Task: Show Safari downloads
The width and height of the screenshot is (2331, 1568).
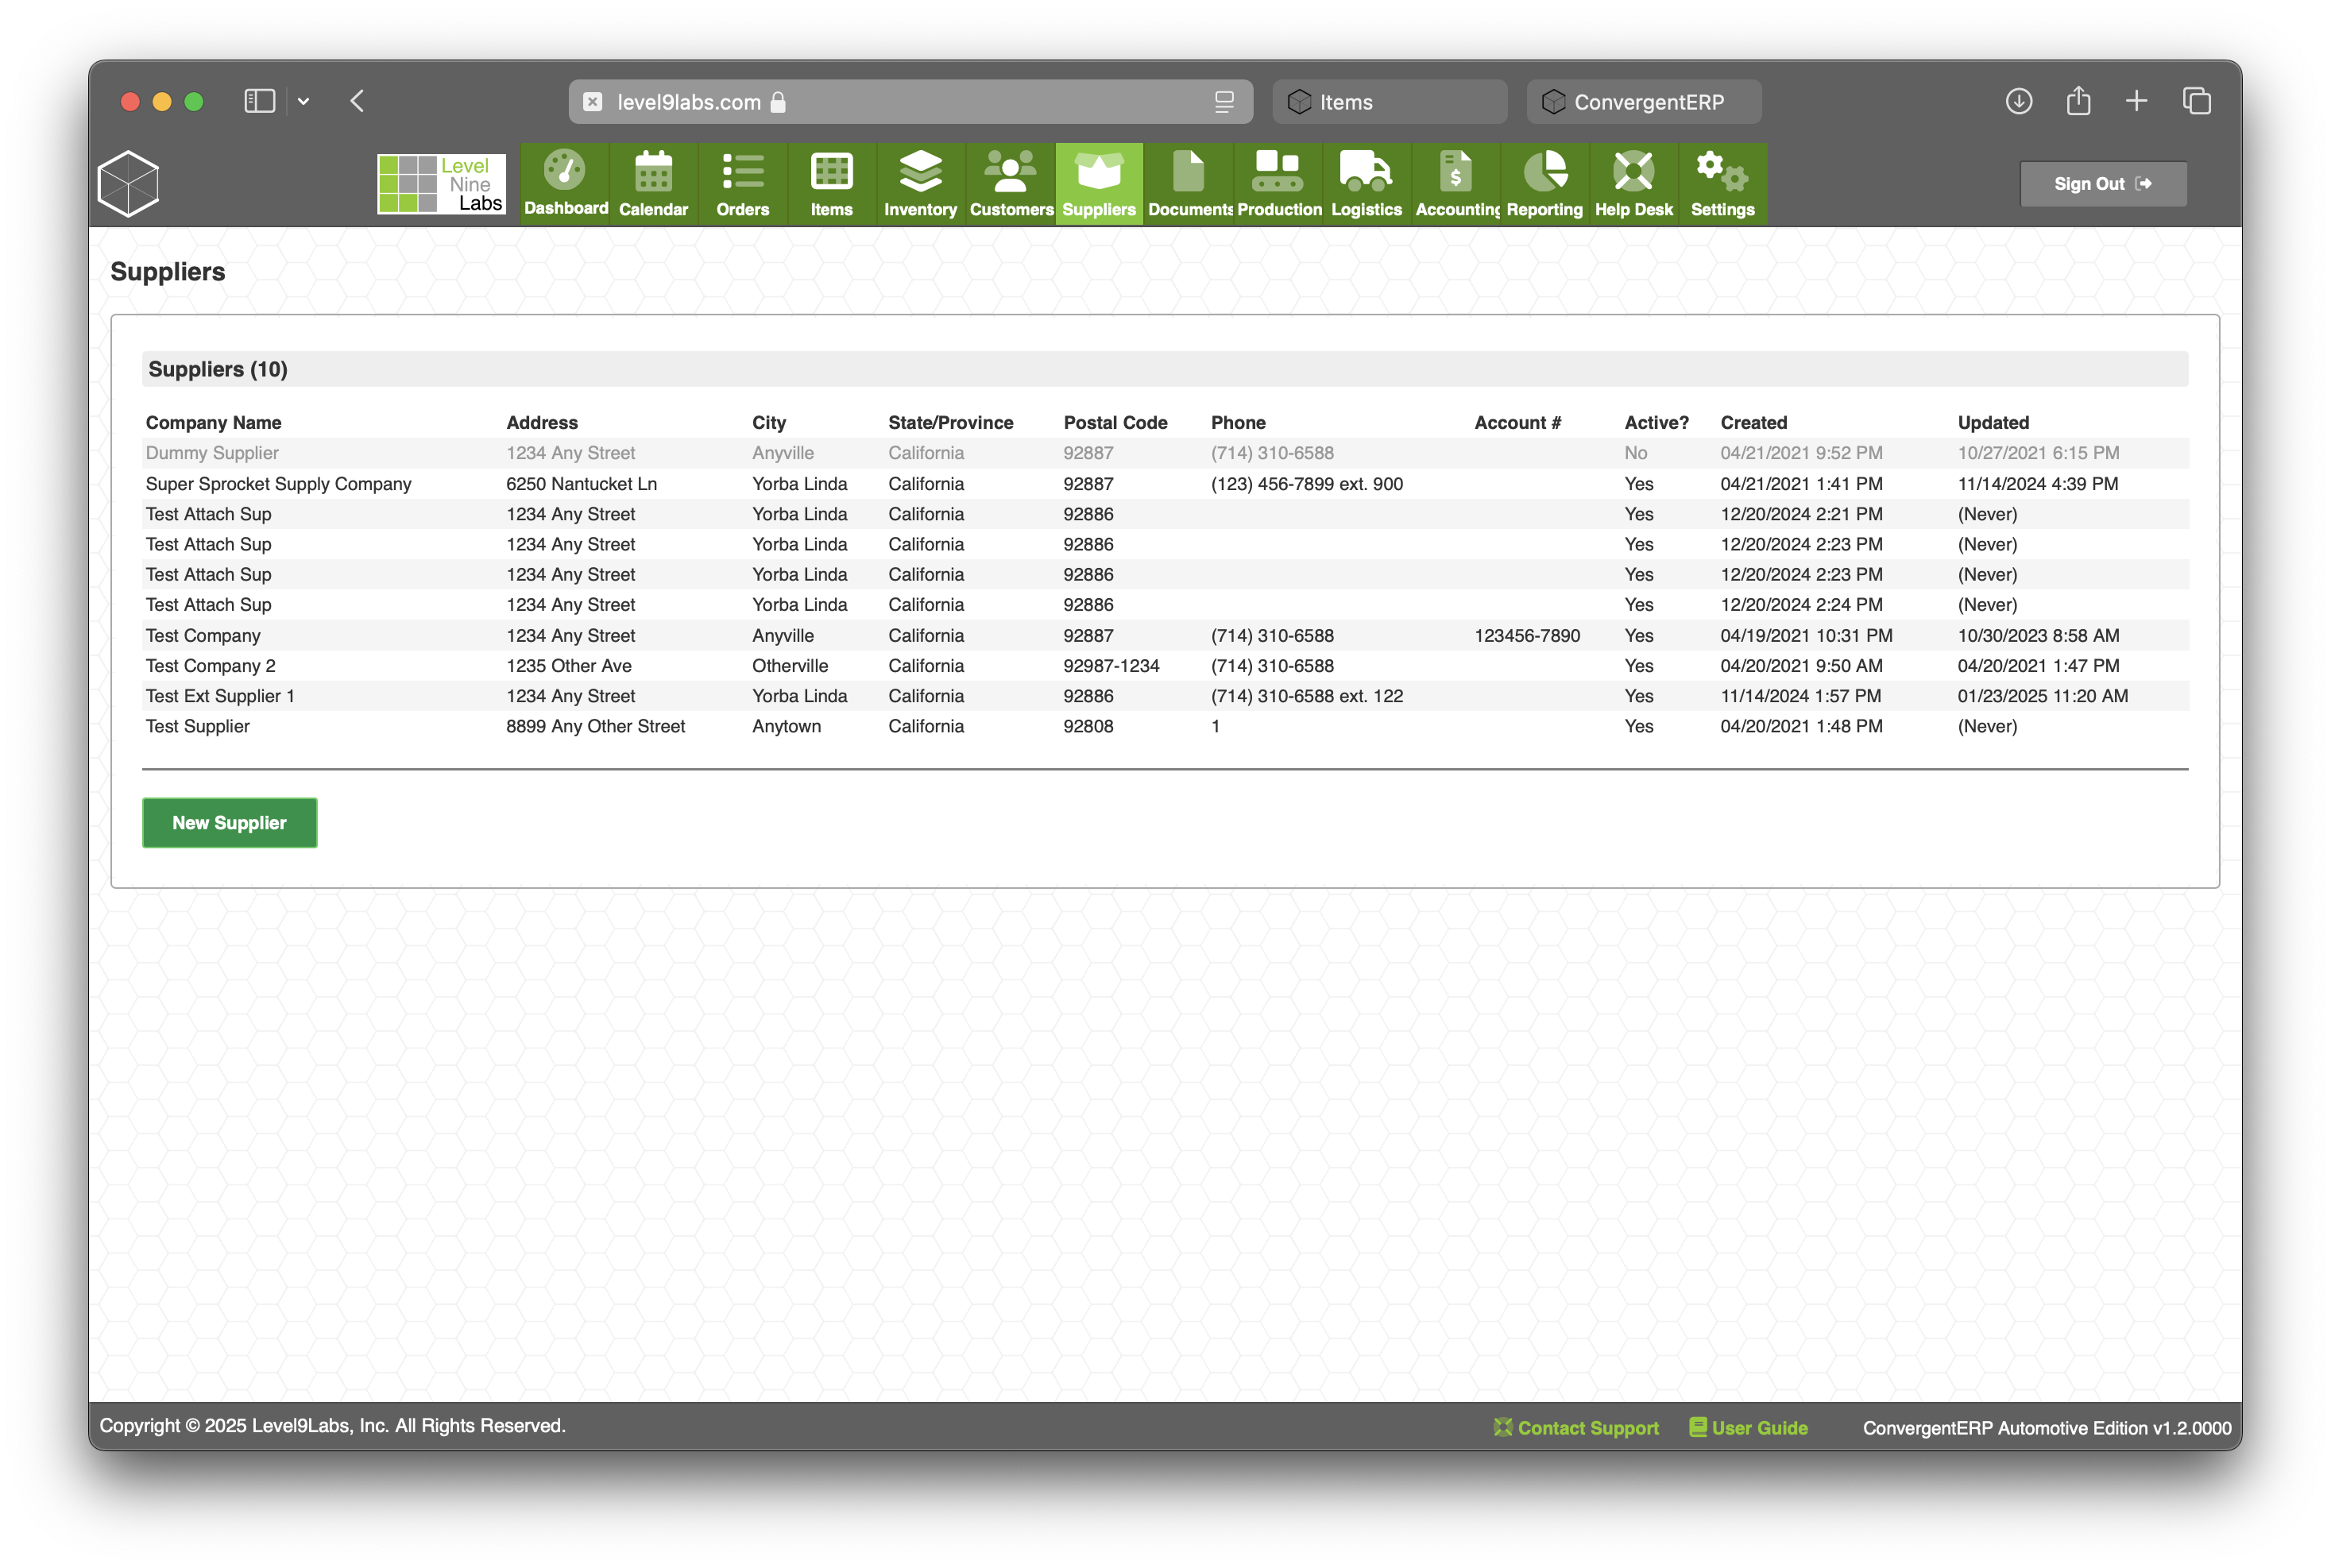Action: pyautogui.click(x=2019, y=101)
